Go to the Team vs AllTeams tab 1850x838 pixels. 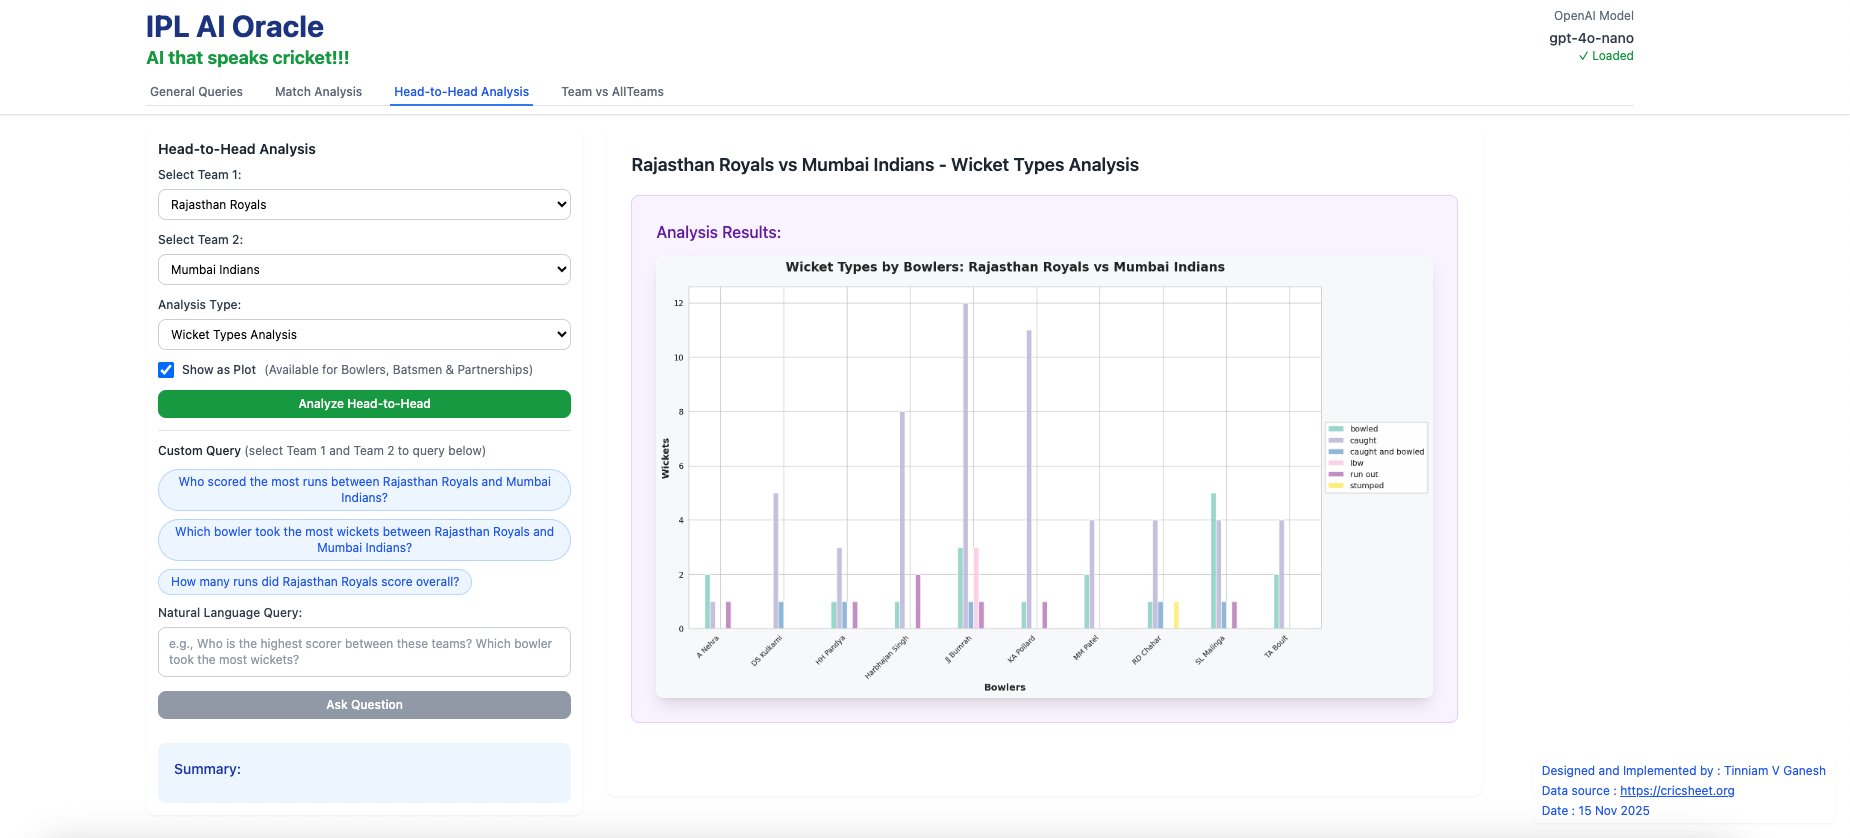(612, 92)
